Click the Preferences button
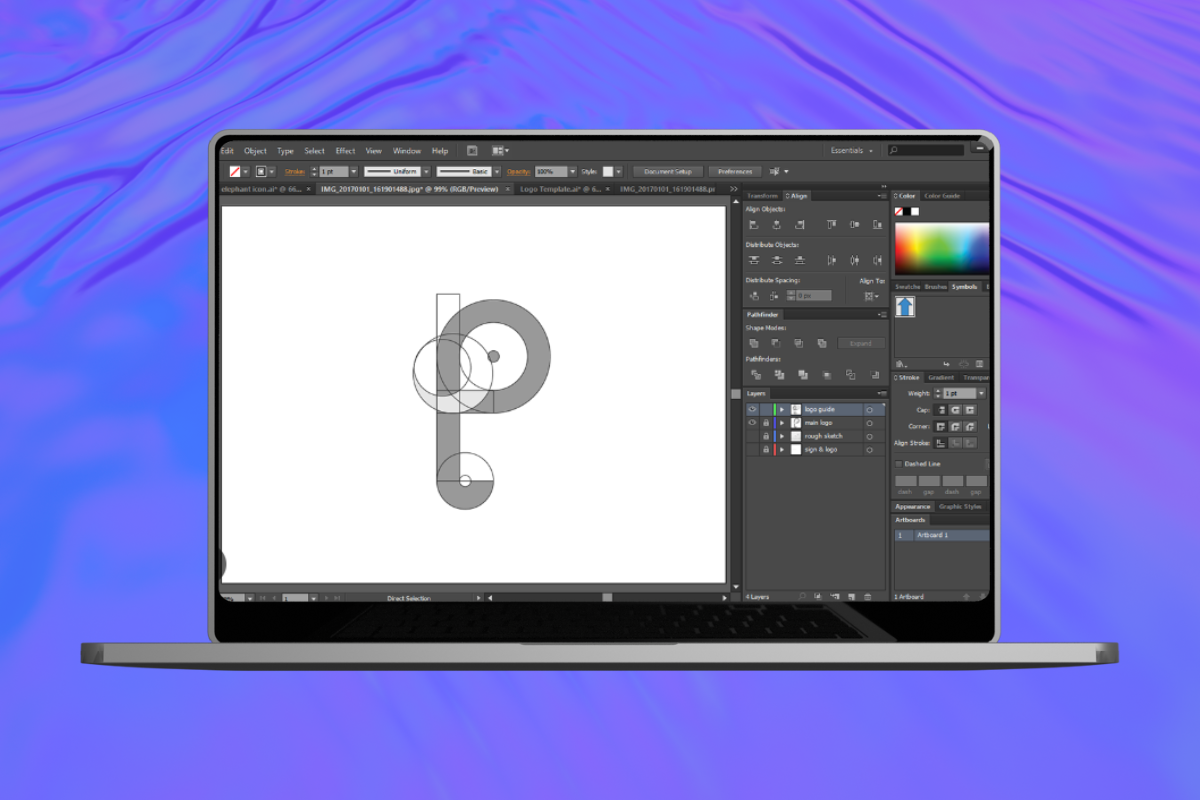Screen dimensions: 1200x800 click(735, 172)
